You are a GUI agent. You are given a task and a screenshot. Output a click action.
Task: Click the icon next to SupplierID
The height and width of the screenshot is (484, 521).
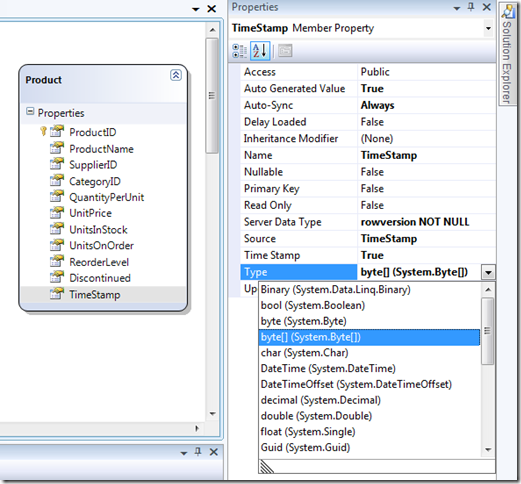pyautogui.click(x=57, y=164)
